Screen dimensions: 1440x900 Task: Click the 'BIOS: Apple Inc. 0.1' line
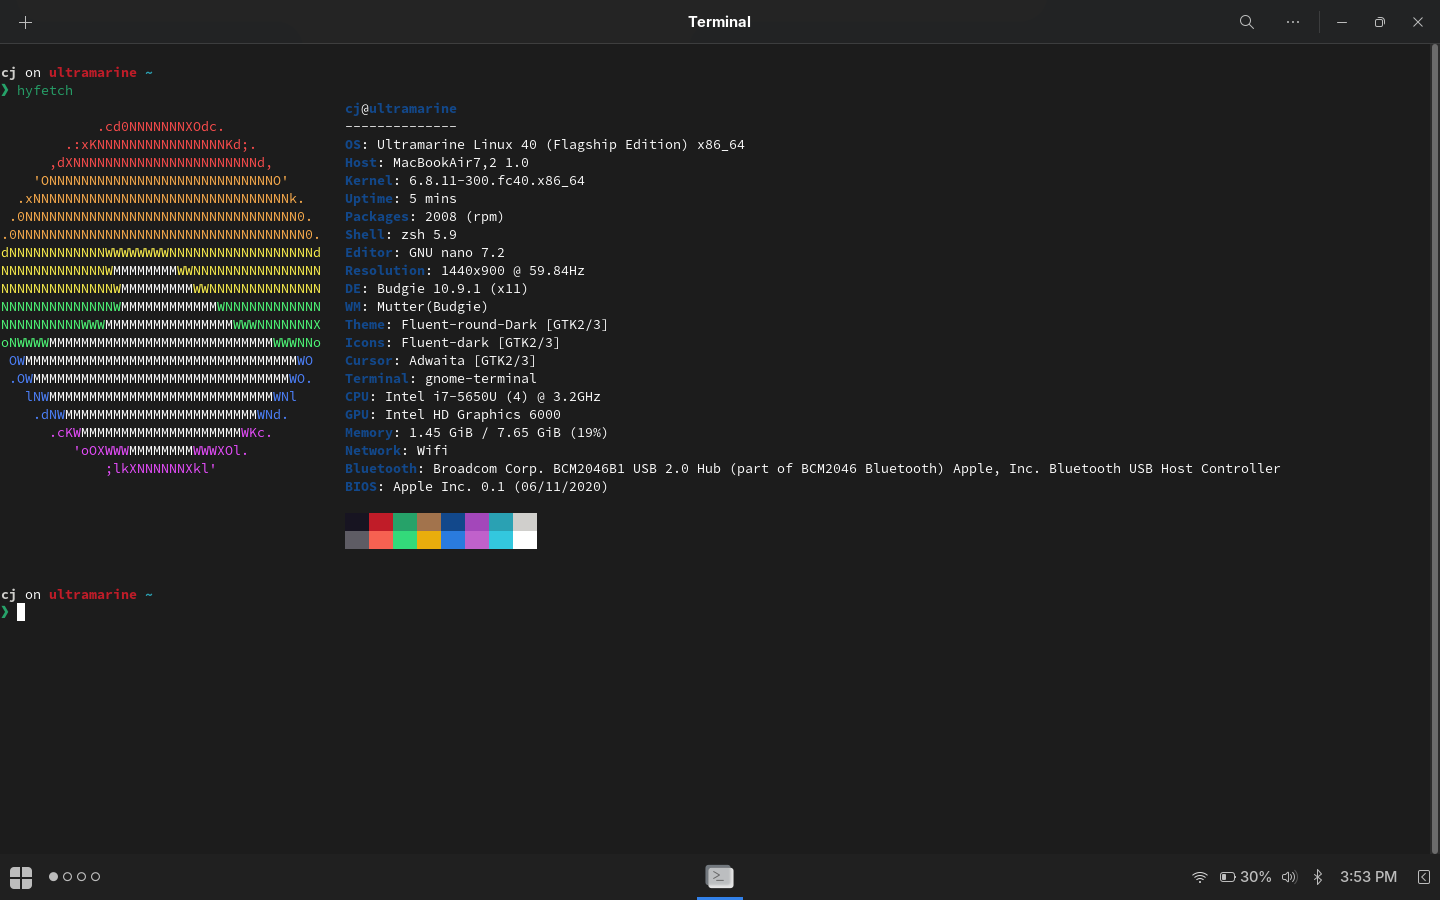tap(477, 486)
